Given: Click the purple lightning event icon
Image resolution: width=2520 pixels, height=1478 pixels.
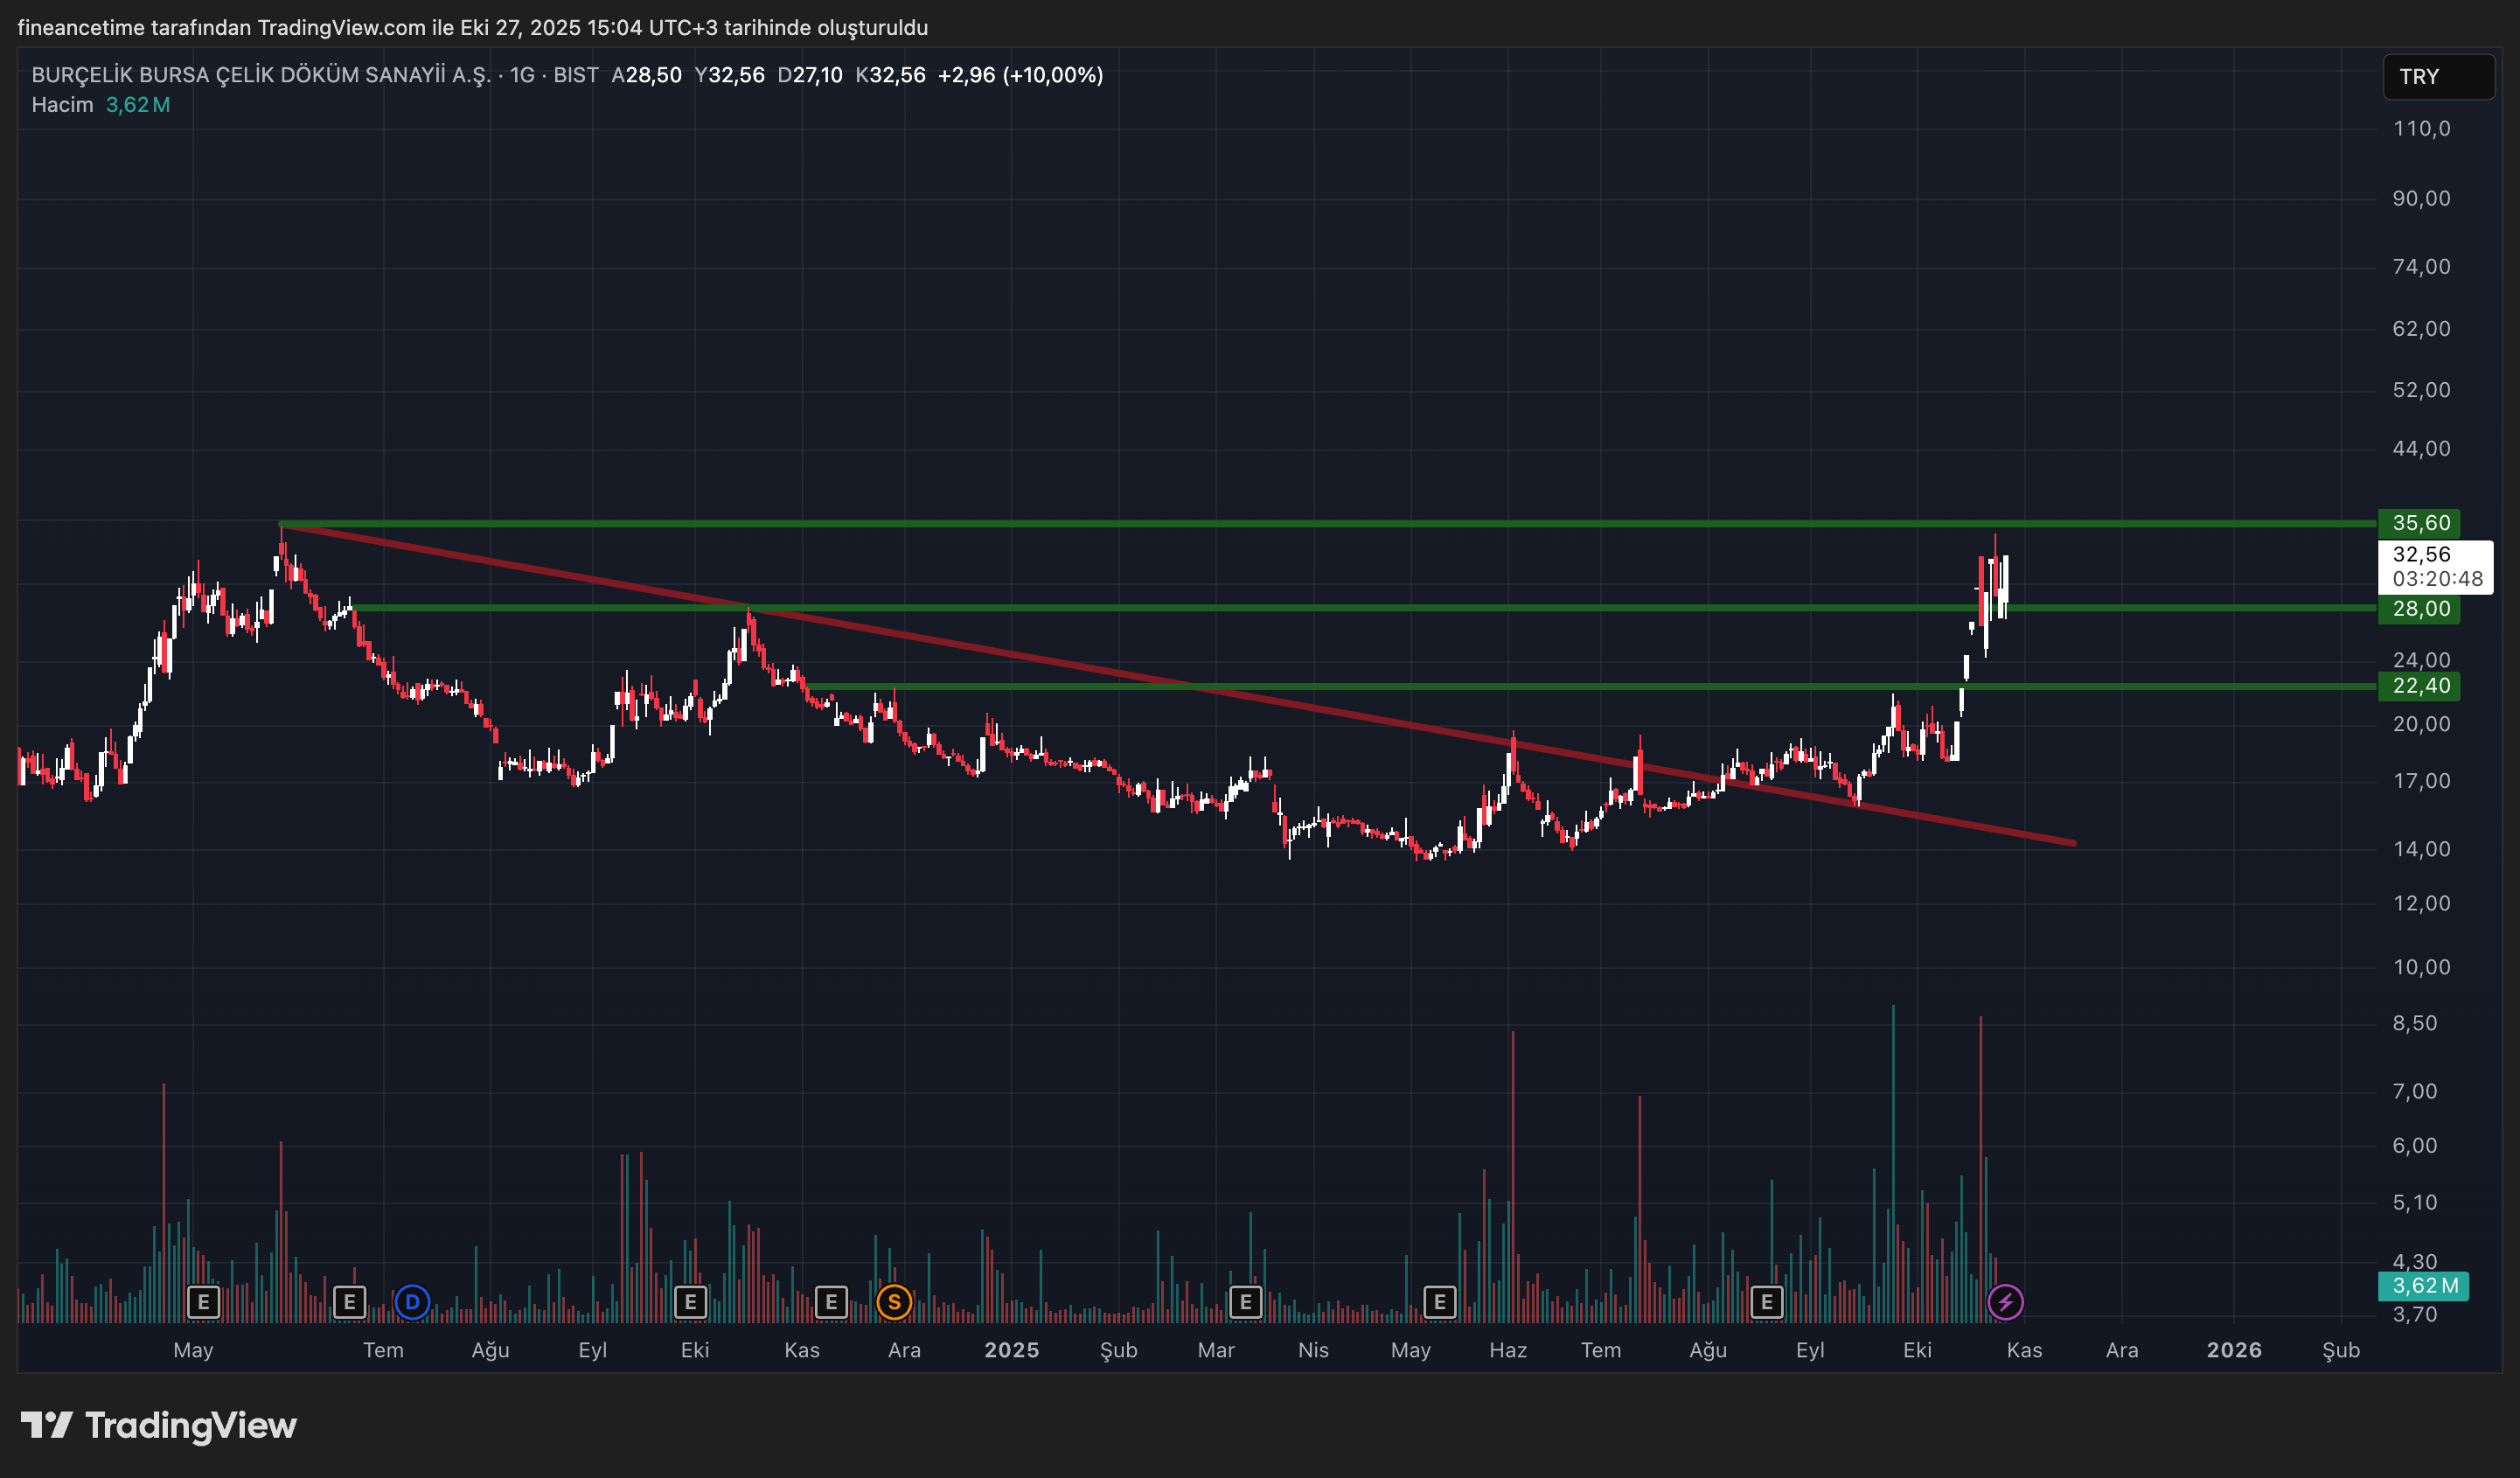Looking at the screenshot, I should pos(2005,1302).
